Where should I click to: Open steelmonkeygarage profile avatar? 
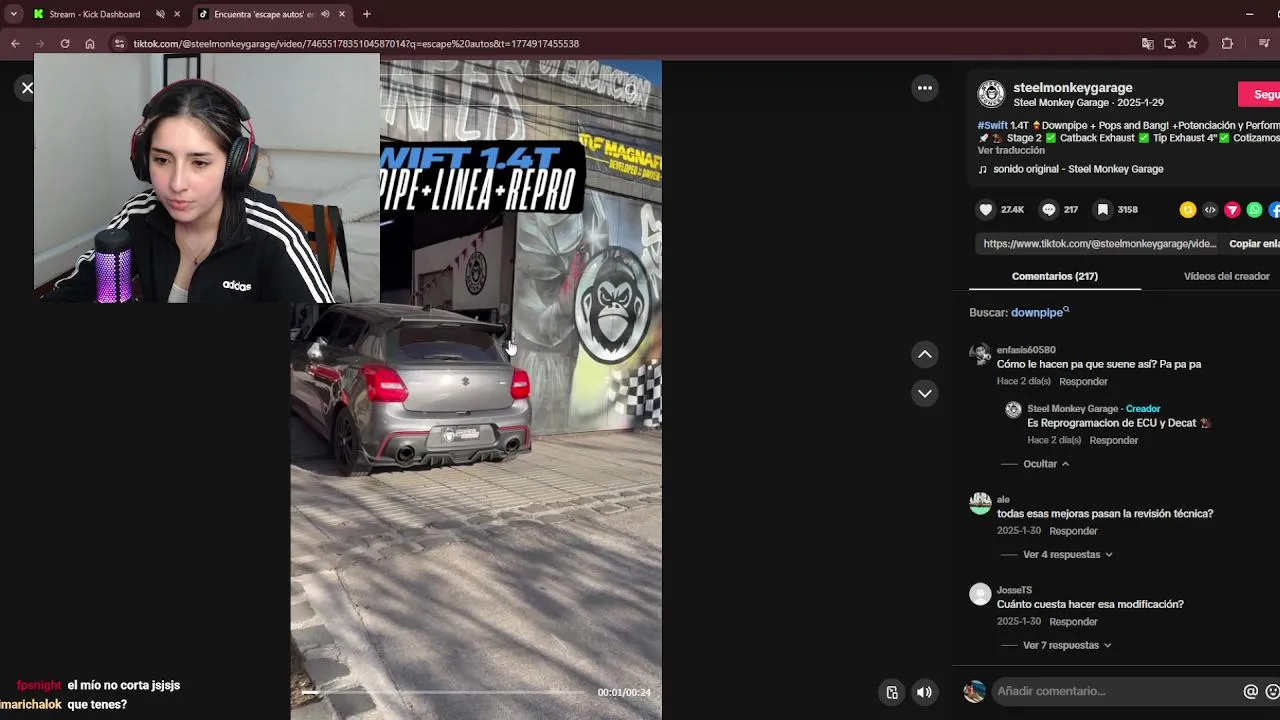pos(991,94)
